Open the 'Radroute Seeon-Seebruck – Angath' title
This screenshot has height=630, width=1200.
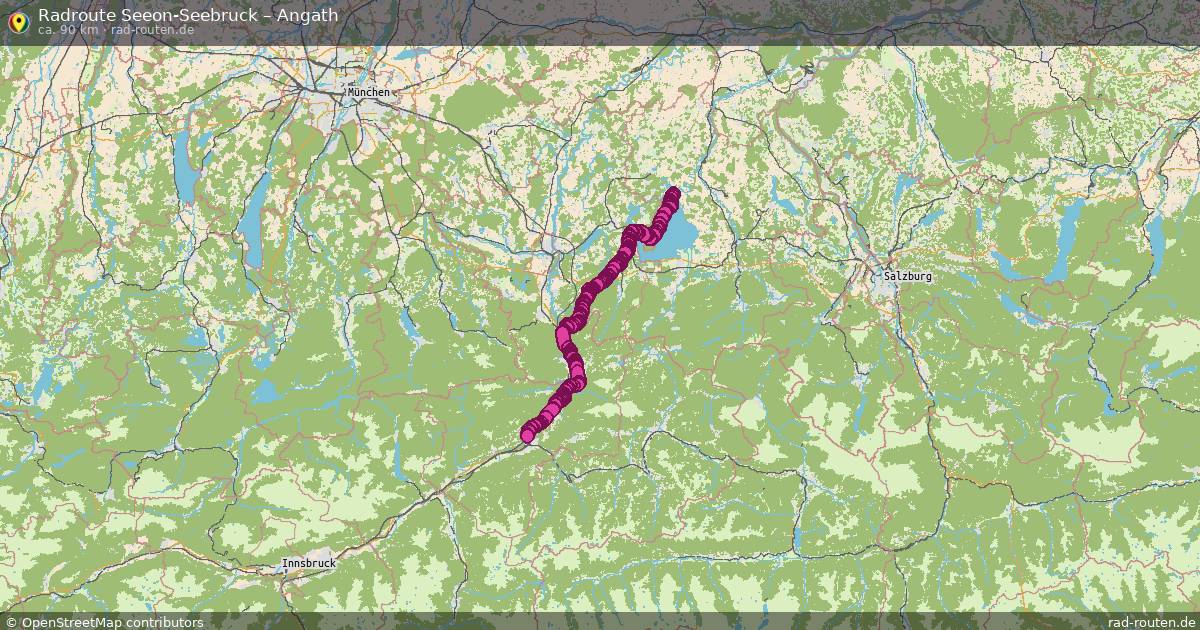point(188,15)
